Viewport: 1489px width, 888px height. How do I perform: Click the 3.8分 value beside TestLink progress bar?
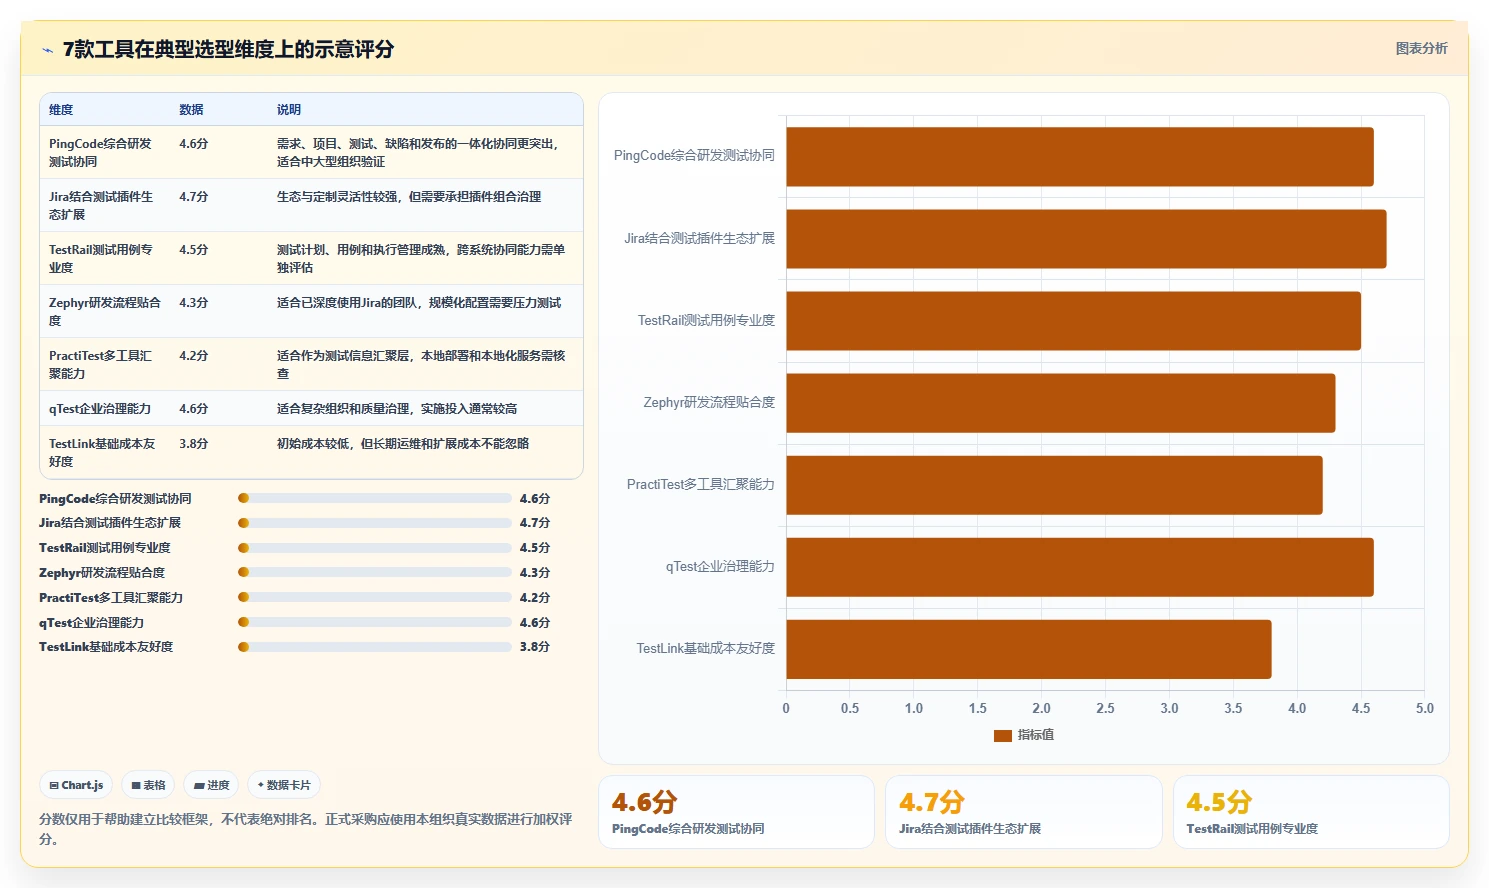pos(535,647)
